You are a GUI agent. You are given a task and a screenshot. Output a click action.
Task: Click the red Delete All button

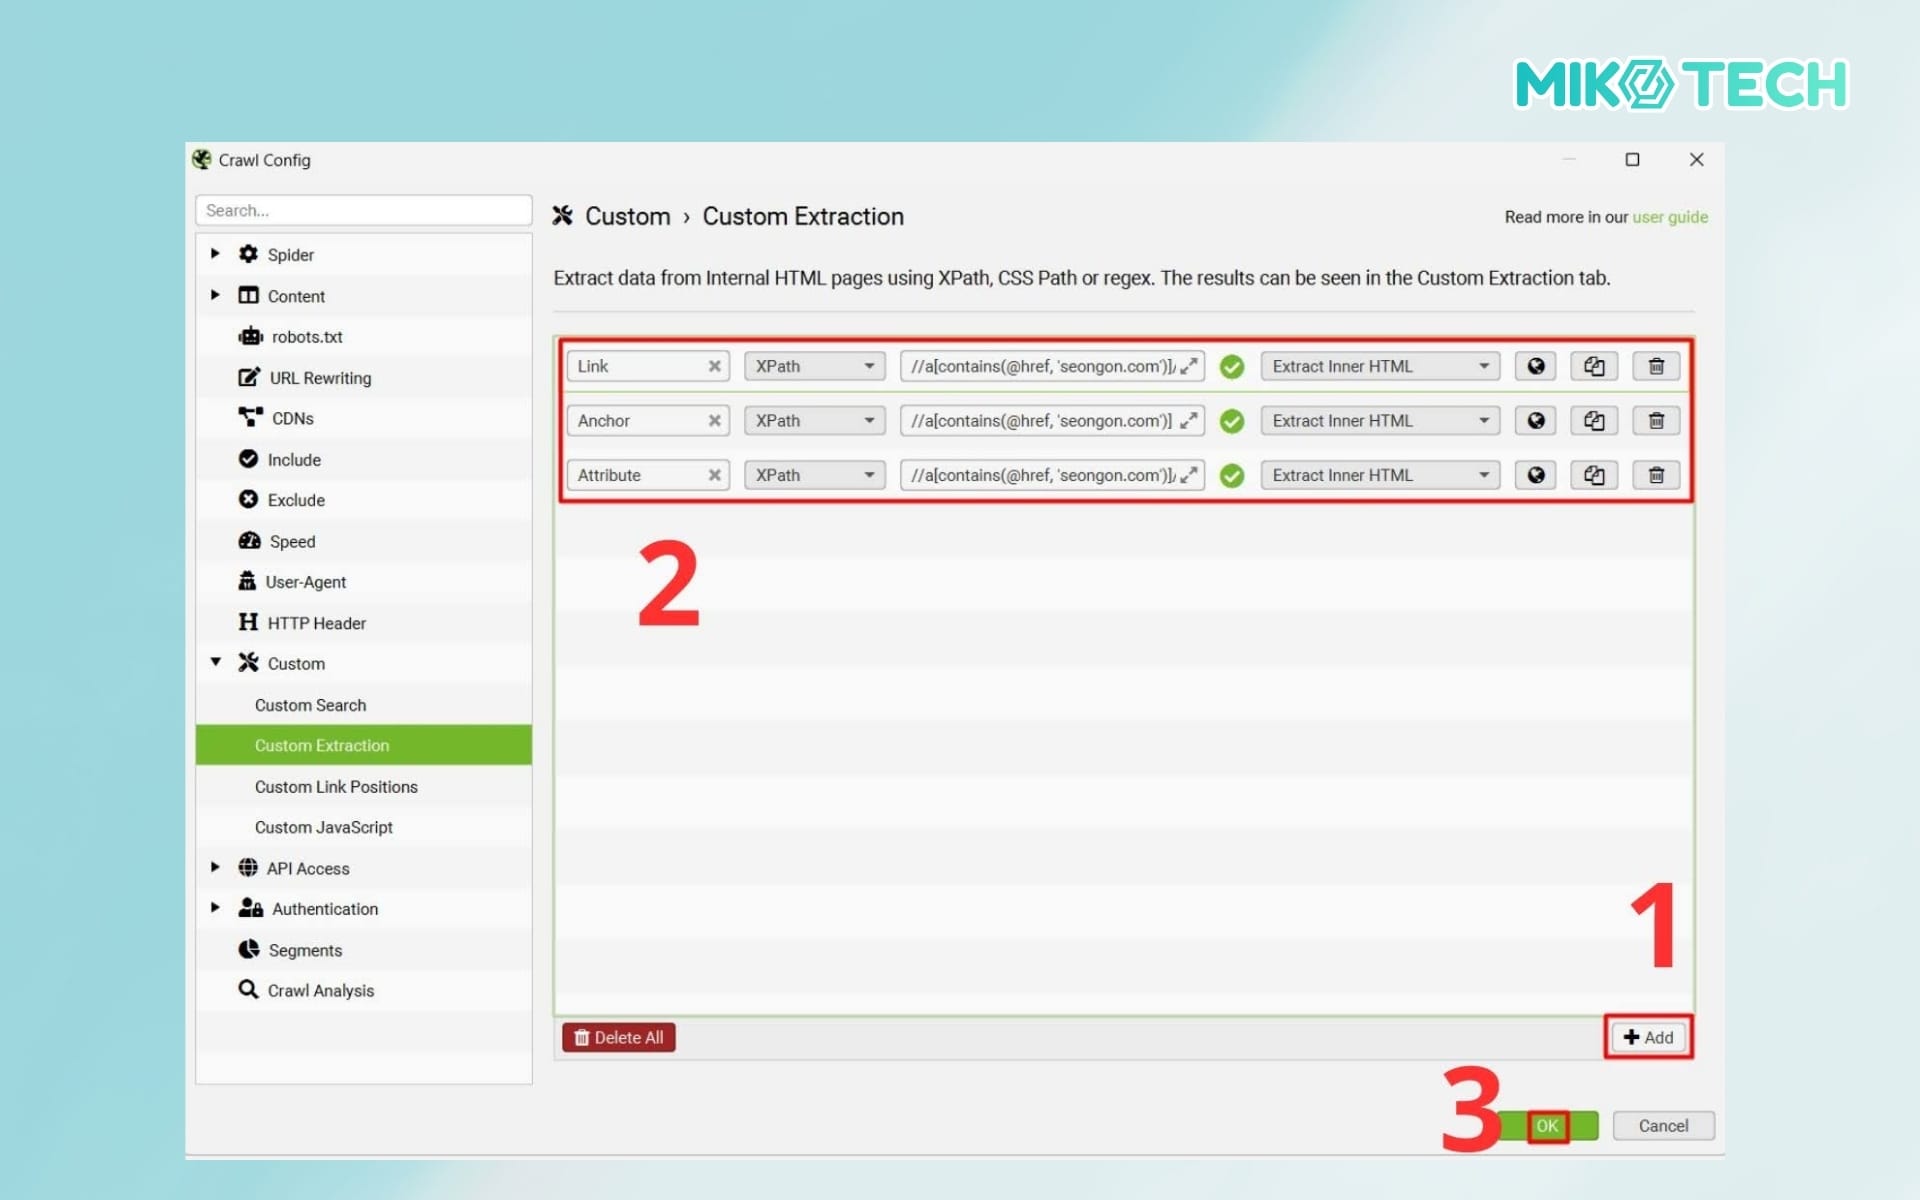[618, 1037]
